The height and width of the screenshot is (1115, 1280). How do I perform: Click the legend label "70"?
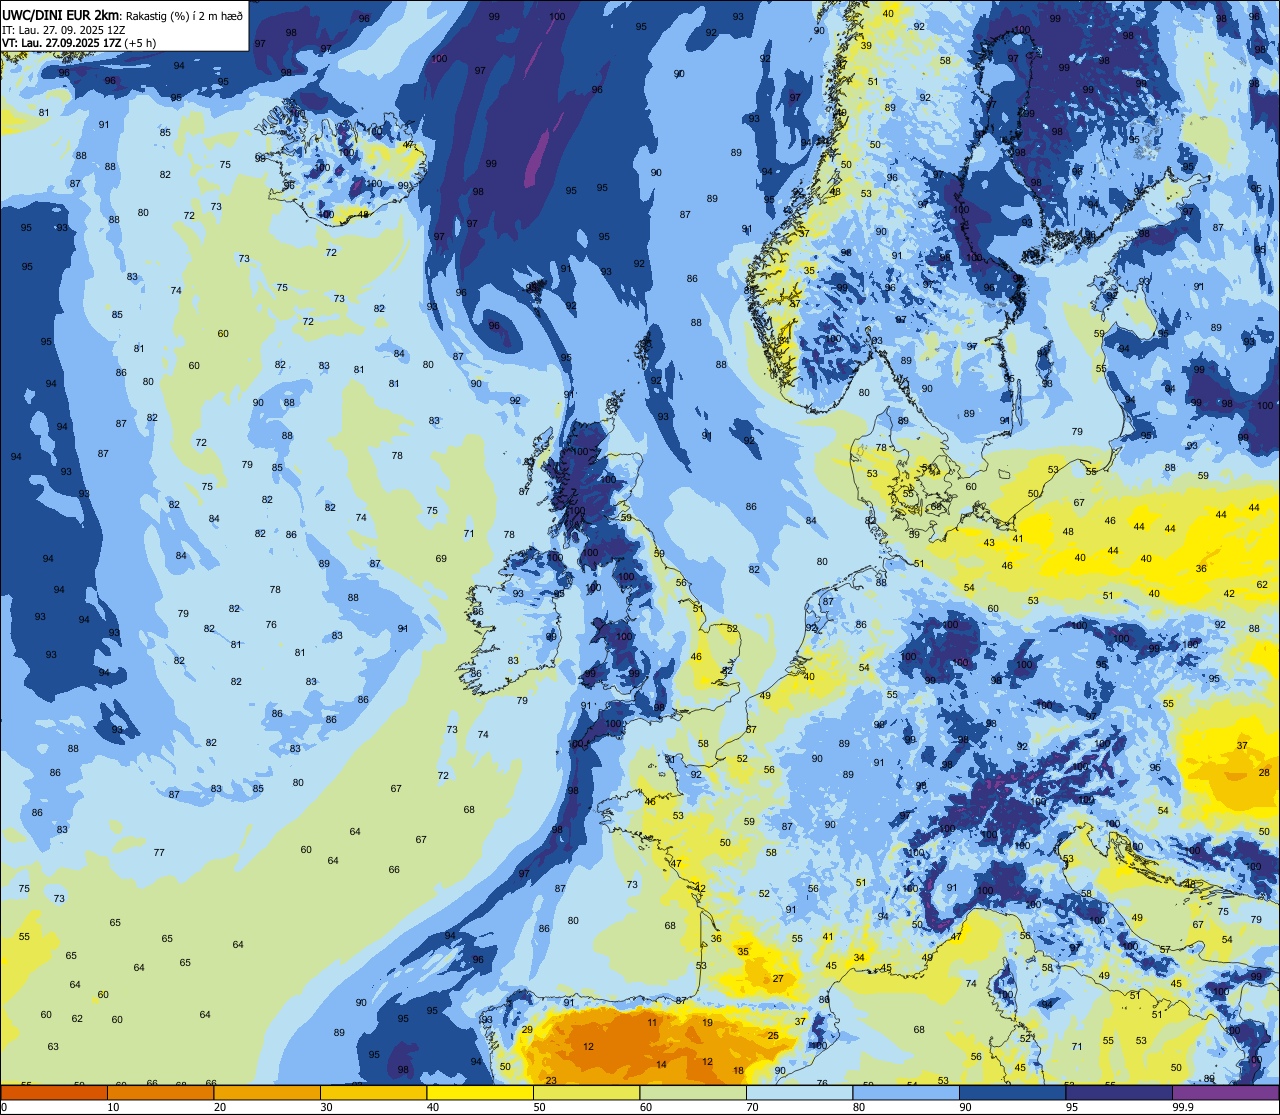point(752,1107)
